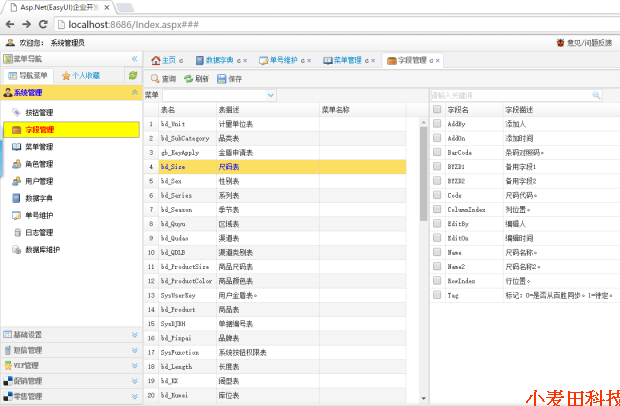
Task: Expand the 促销管理 accordion section
Action: [134, 381]
